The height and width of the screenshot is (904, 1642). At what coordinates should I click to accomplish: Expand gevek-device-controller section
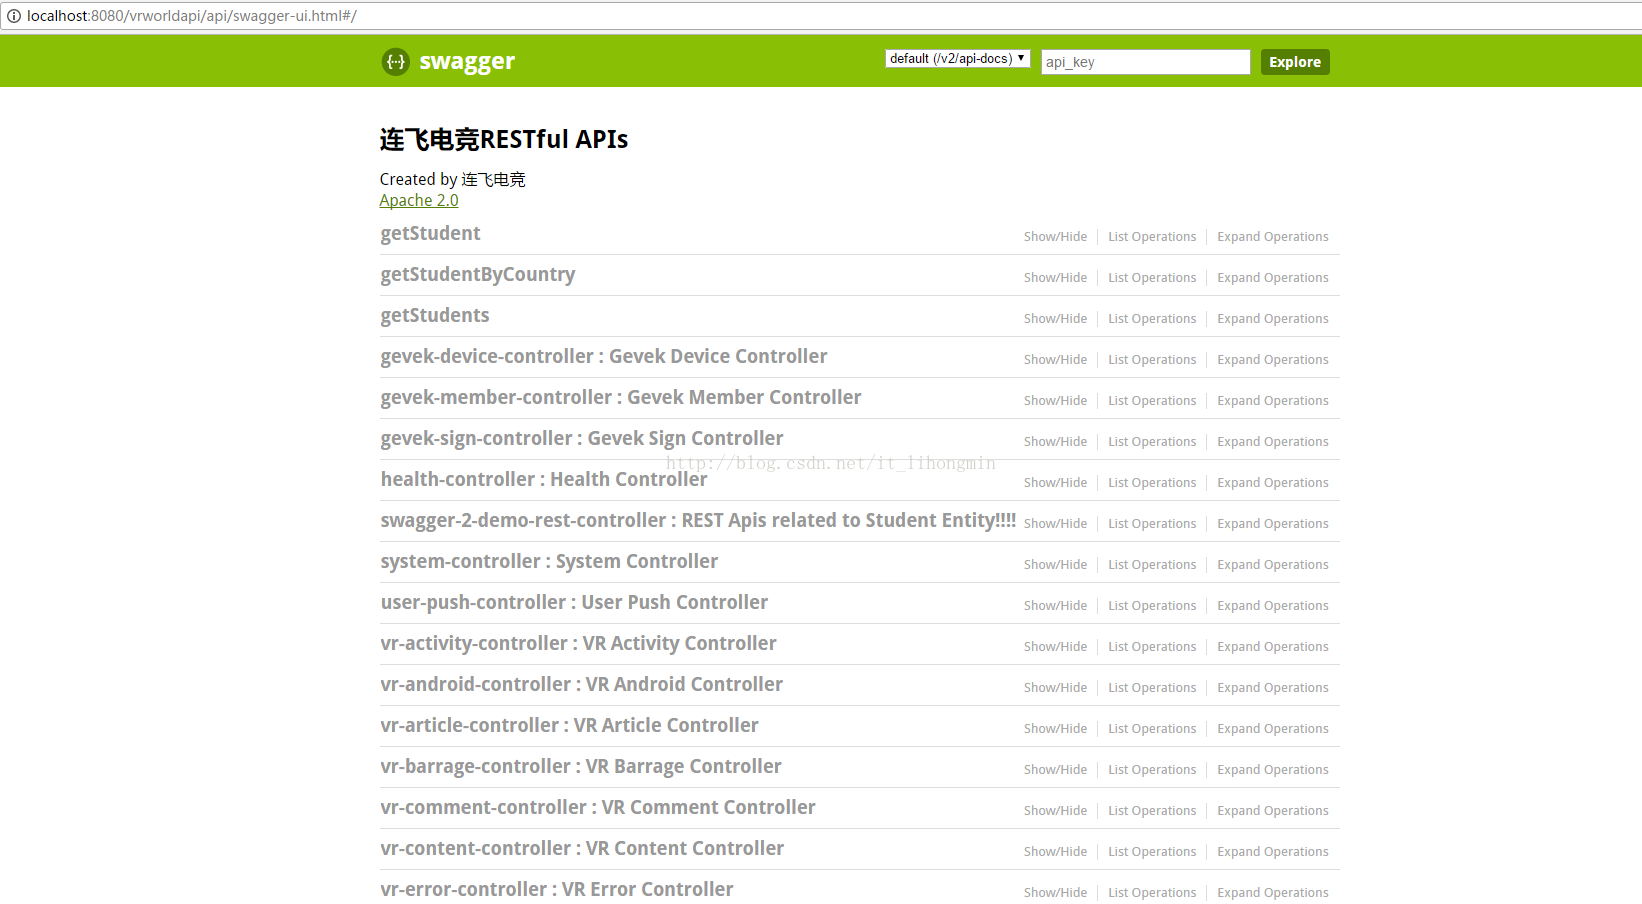pos(604,356)
